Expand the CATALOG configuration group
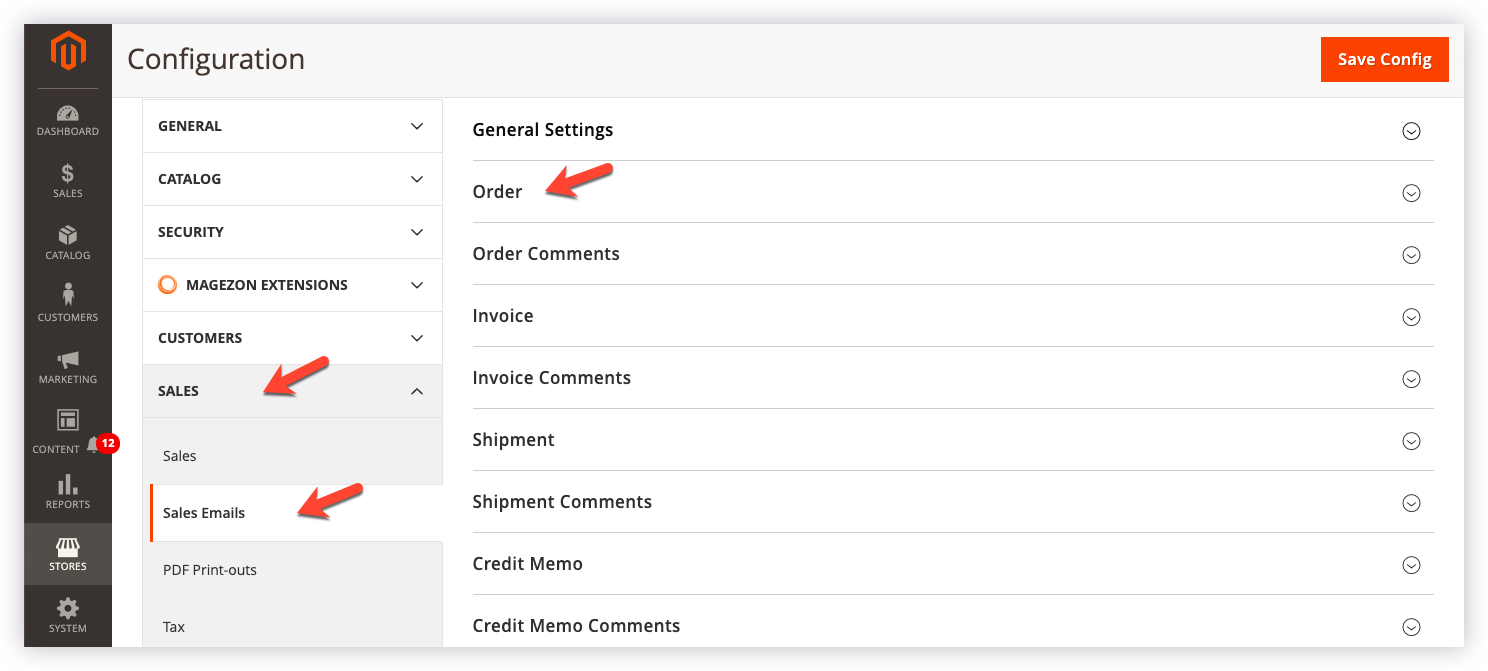The width and height of the screenshot is (1488, 671). [418, 179]
